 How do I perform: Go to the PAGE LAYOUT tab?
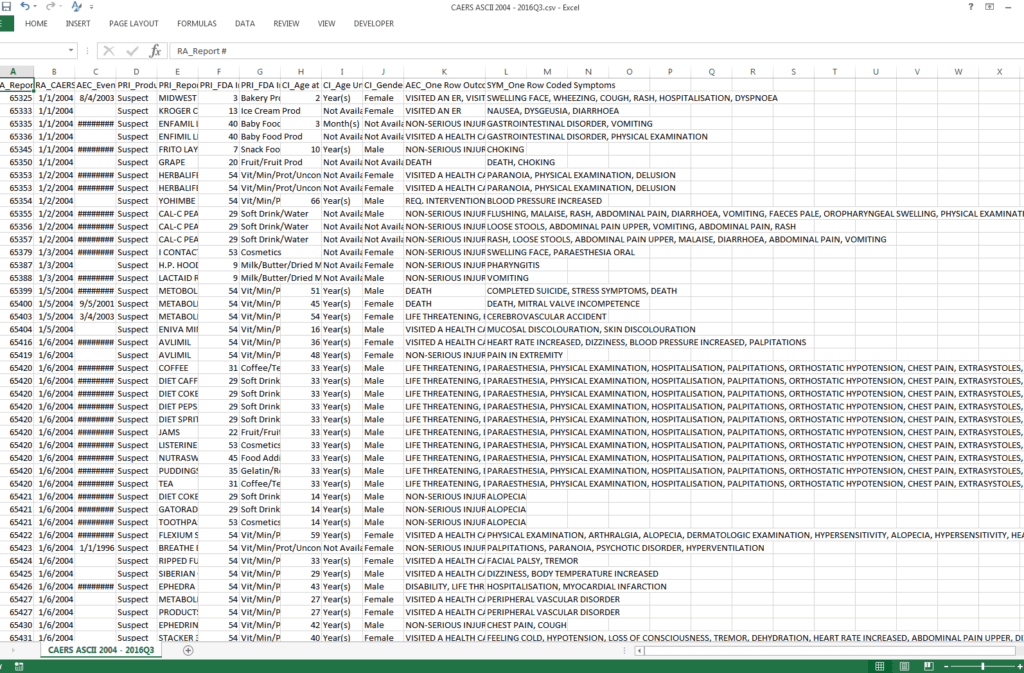(x=133, y=23)
